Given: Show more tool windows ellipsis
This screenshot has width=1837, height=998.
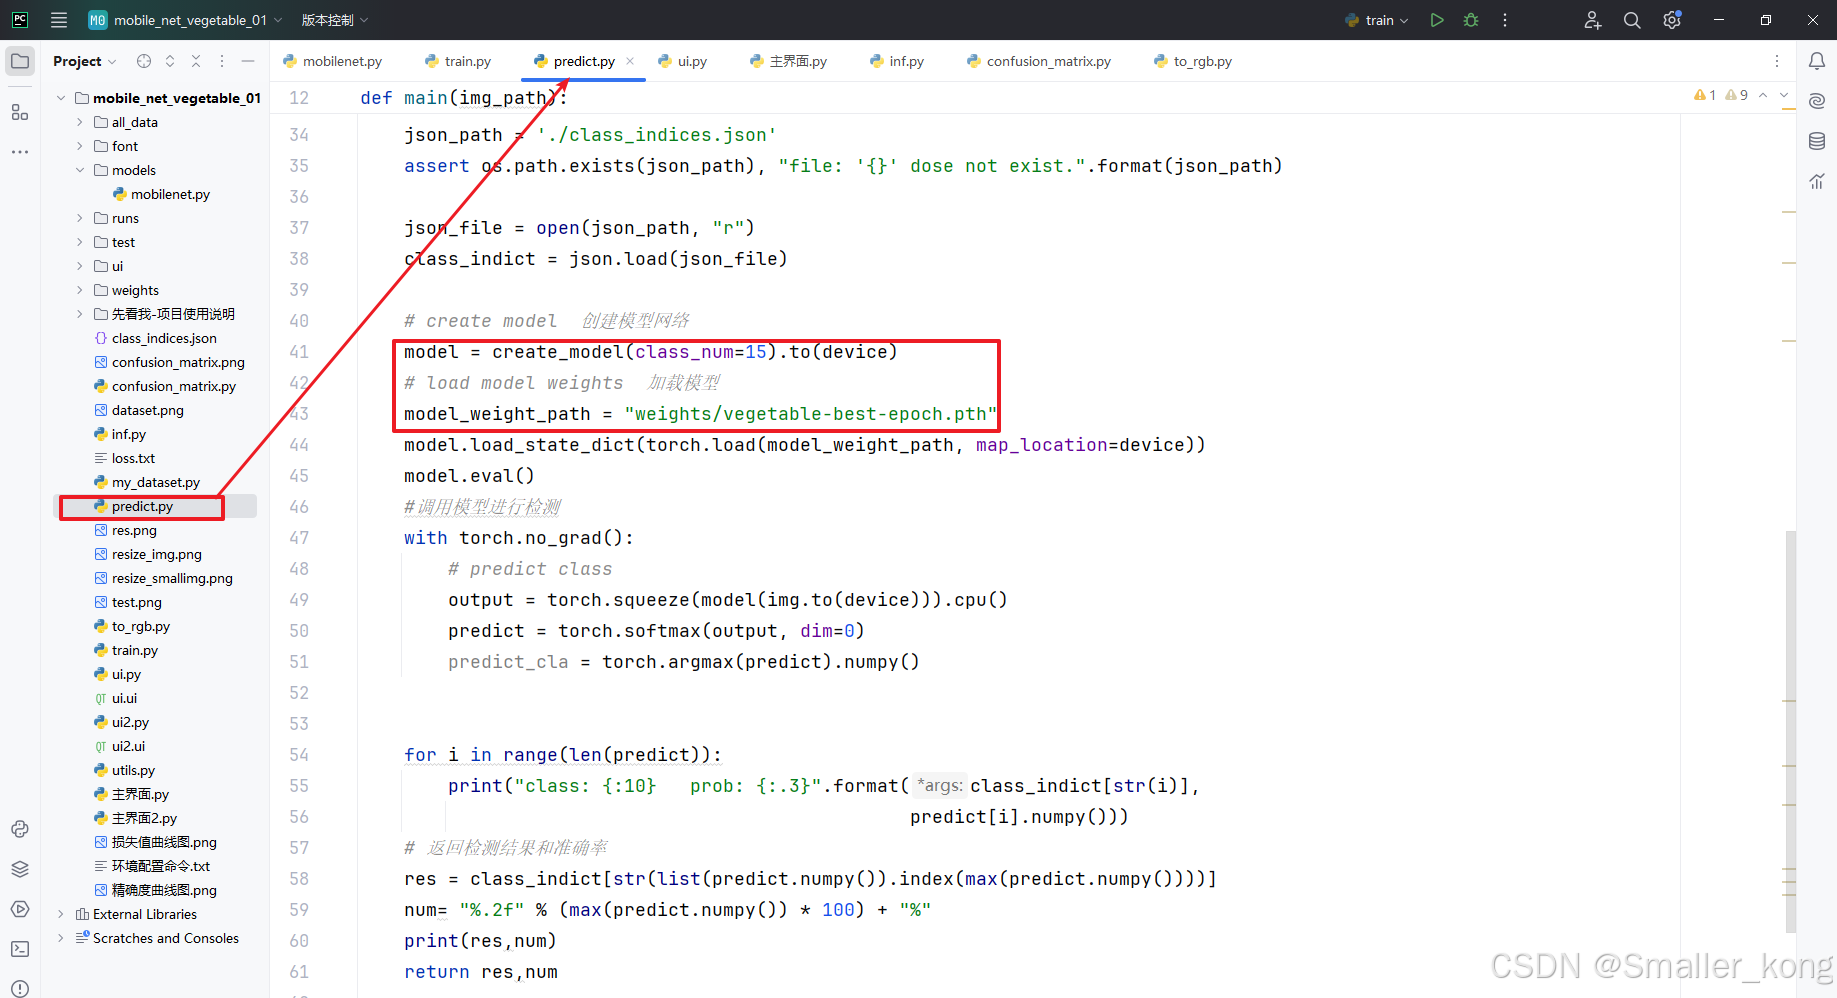Looking at the screenshot, I should click(20, 152).
